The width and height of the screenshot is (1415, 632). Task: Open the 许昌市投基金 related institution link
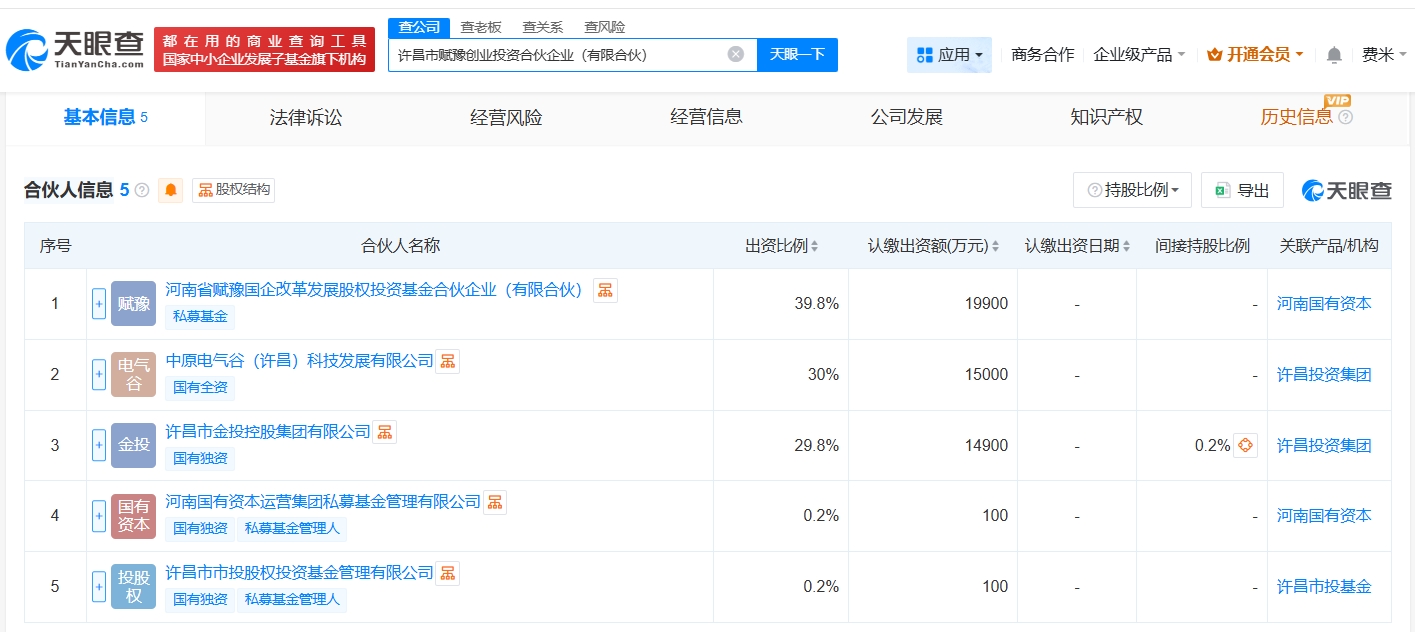1323,586
